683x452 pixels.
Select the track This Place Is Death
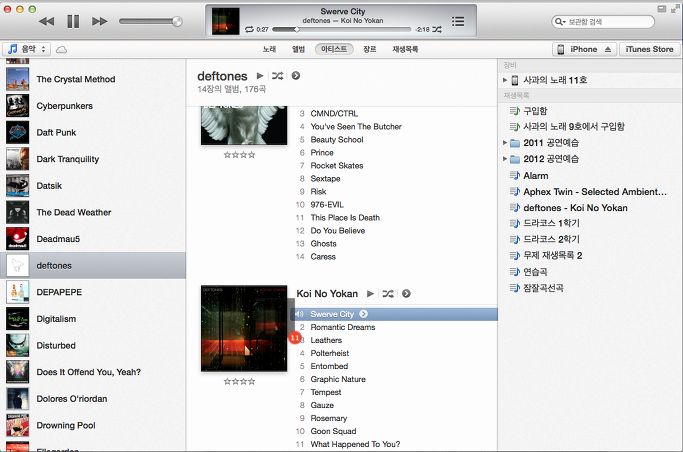345,217
